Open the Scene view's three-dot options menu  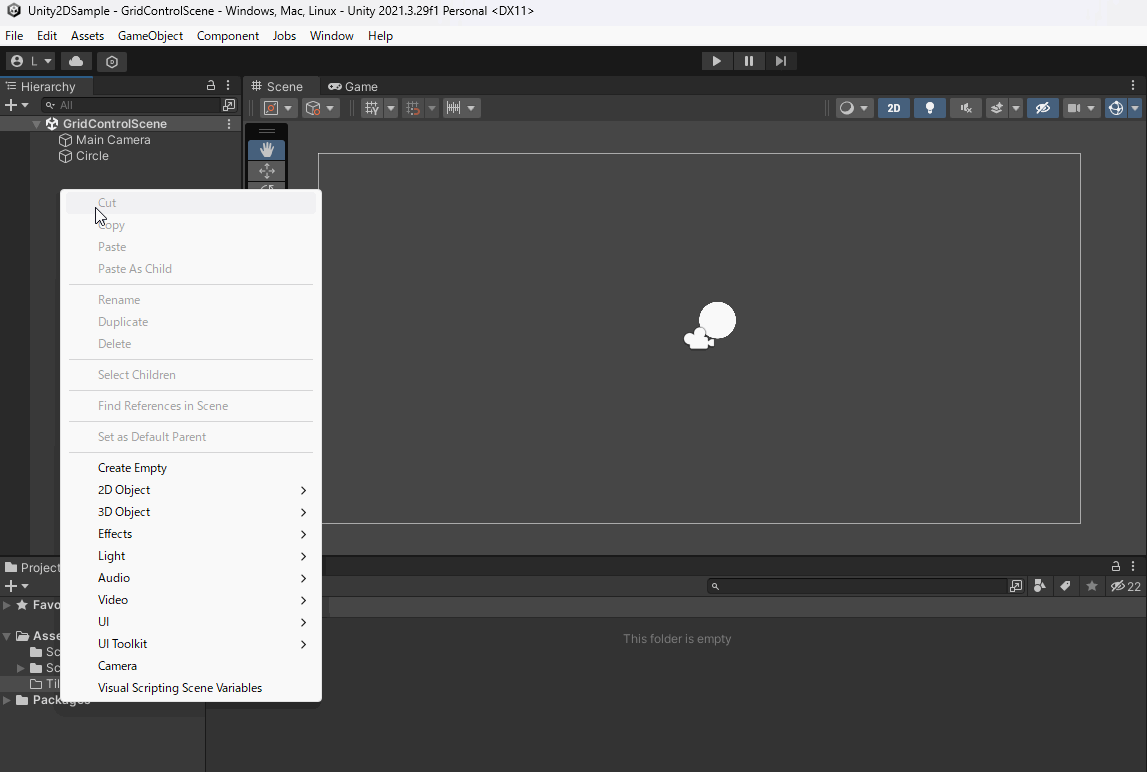coord(1133,86)
